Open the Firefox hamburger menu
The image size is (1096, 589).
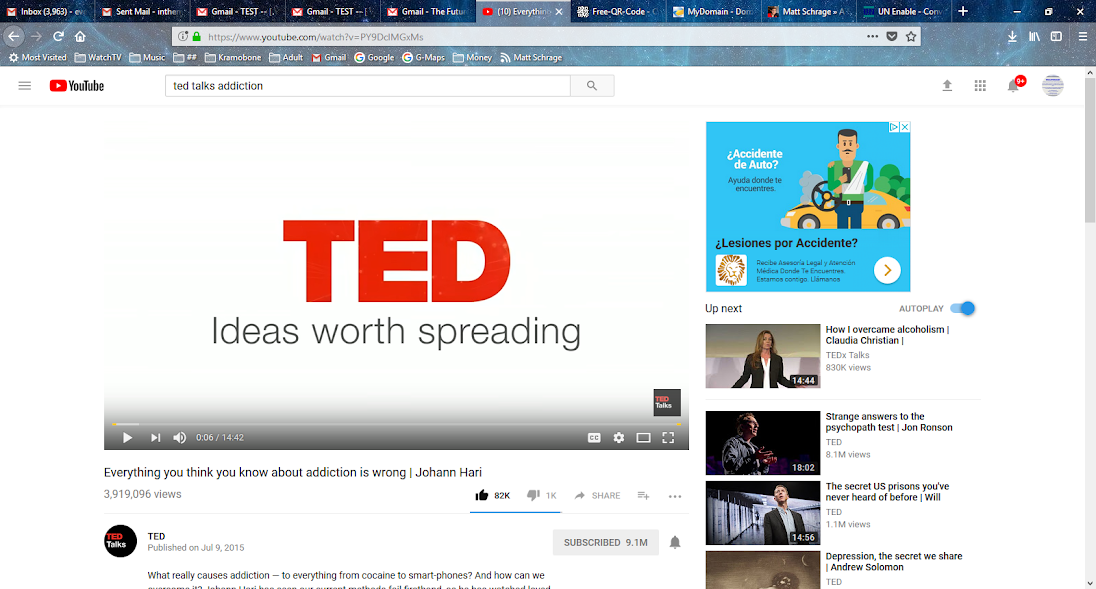[x=1082, y=36]
